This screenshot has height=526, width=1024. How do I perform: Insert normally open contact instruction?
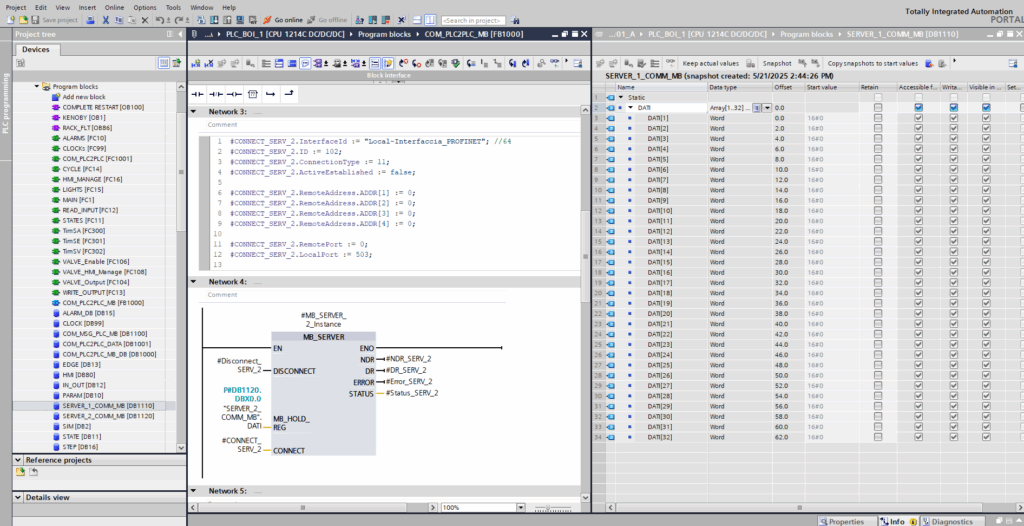click(x=197, y=94)
